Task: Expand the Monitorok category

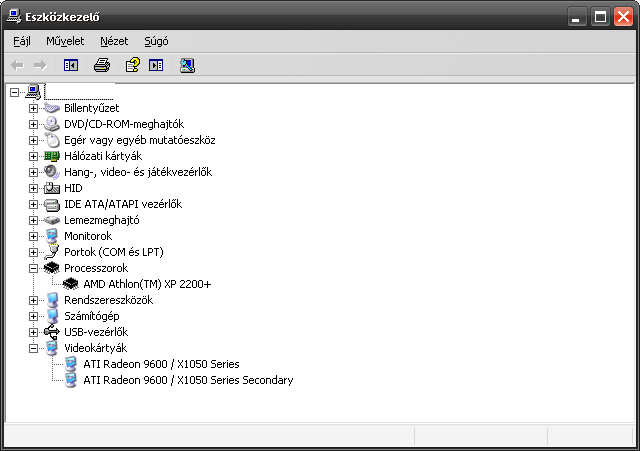Action: [x=33, y=236]
